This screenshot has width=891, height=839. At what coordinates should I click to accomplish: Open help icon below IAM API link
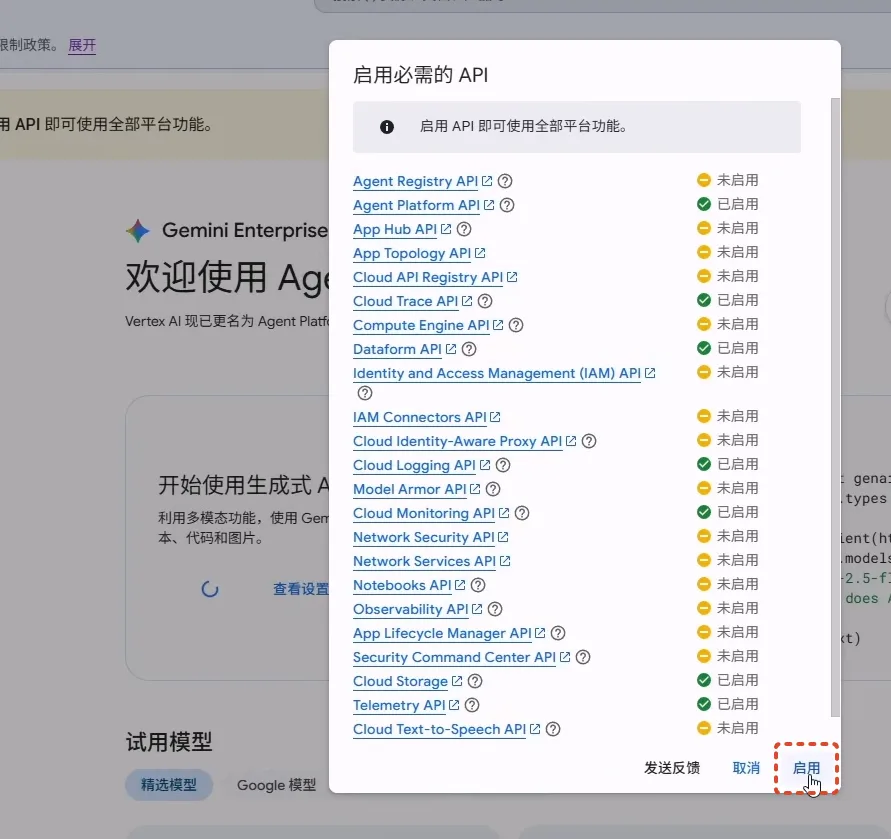[x=365, y=393]
